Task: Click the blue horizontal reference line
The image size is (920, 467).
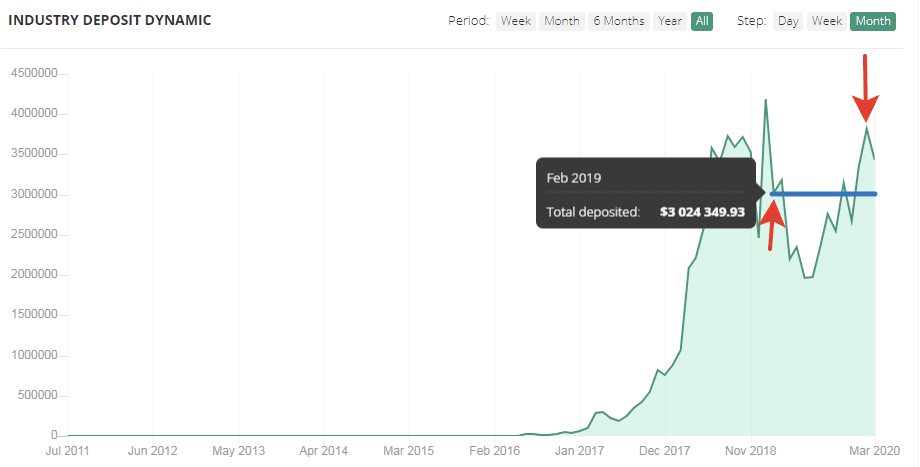Action: [x=823, y=194]
